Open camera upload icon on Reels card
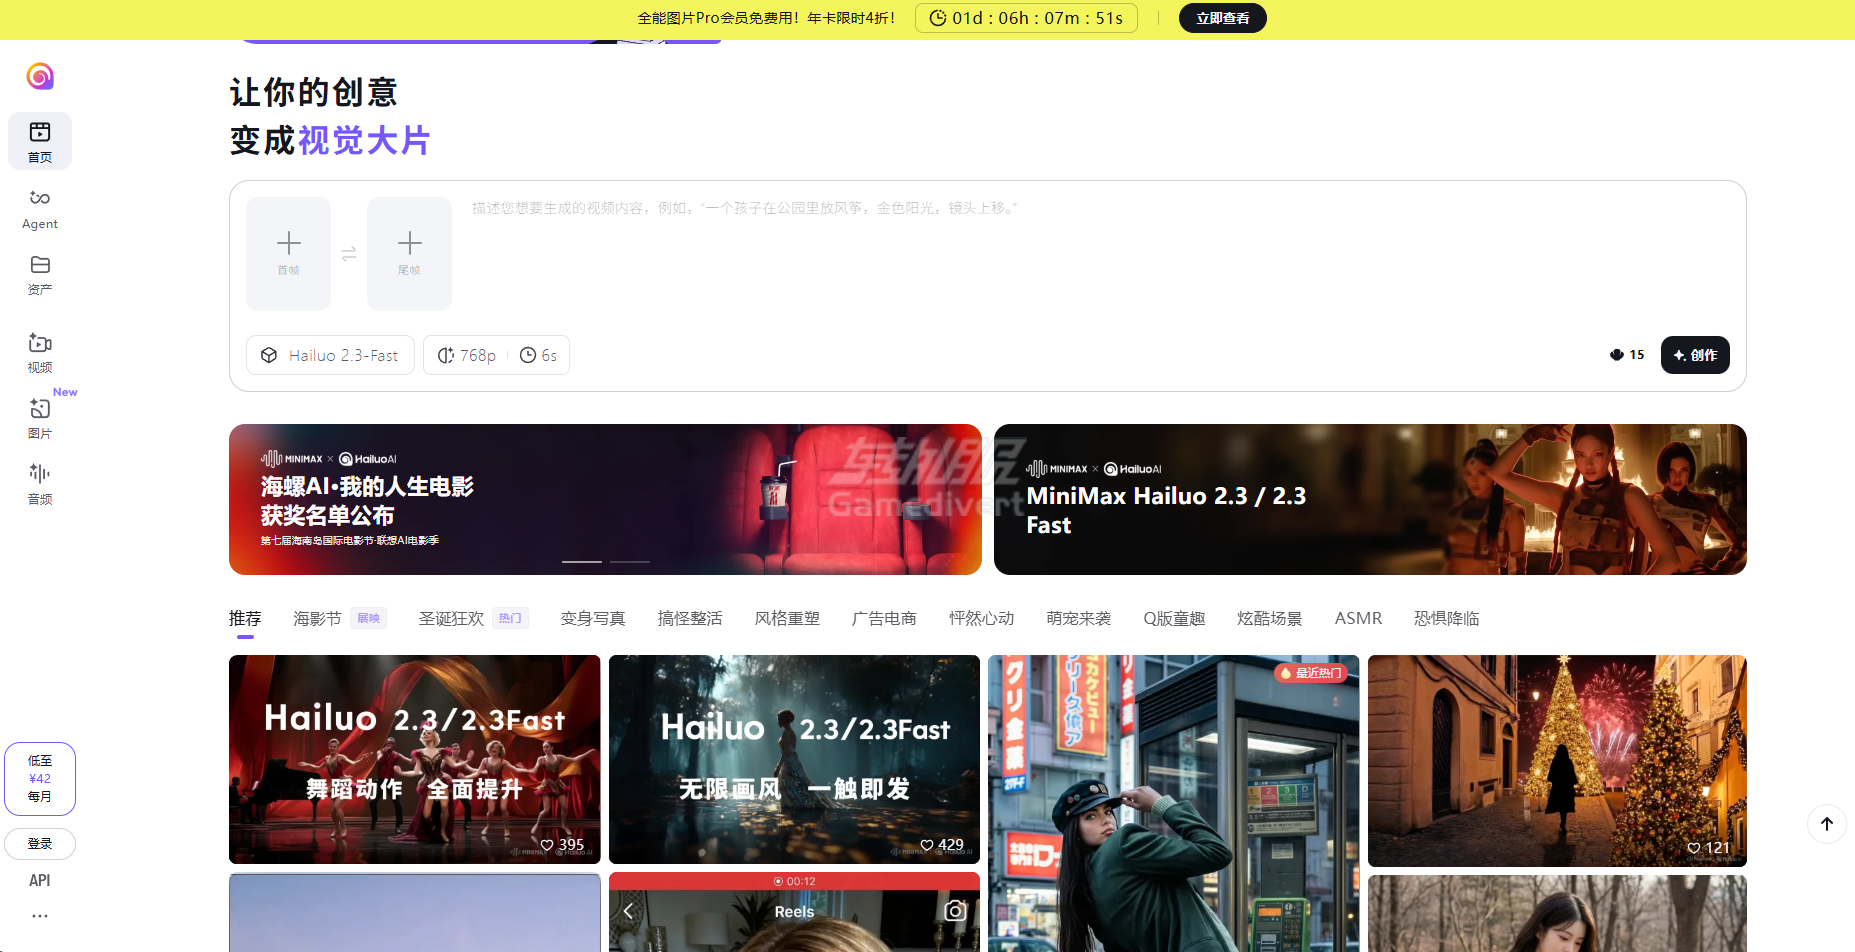Screen dimensions: 1855x952 (x=955, y=910)
